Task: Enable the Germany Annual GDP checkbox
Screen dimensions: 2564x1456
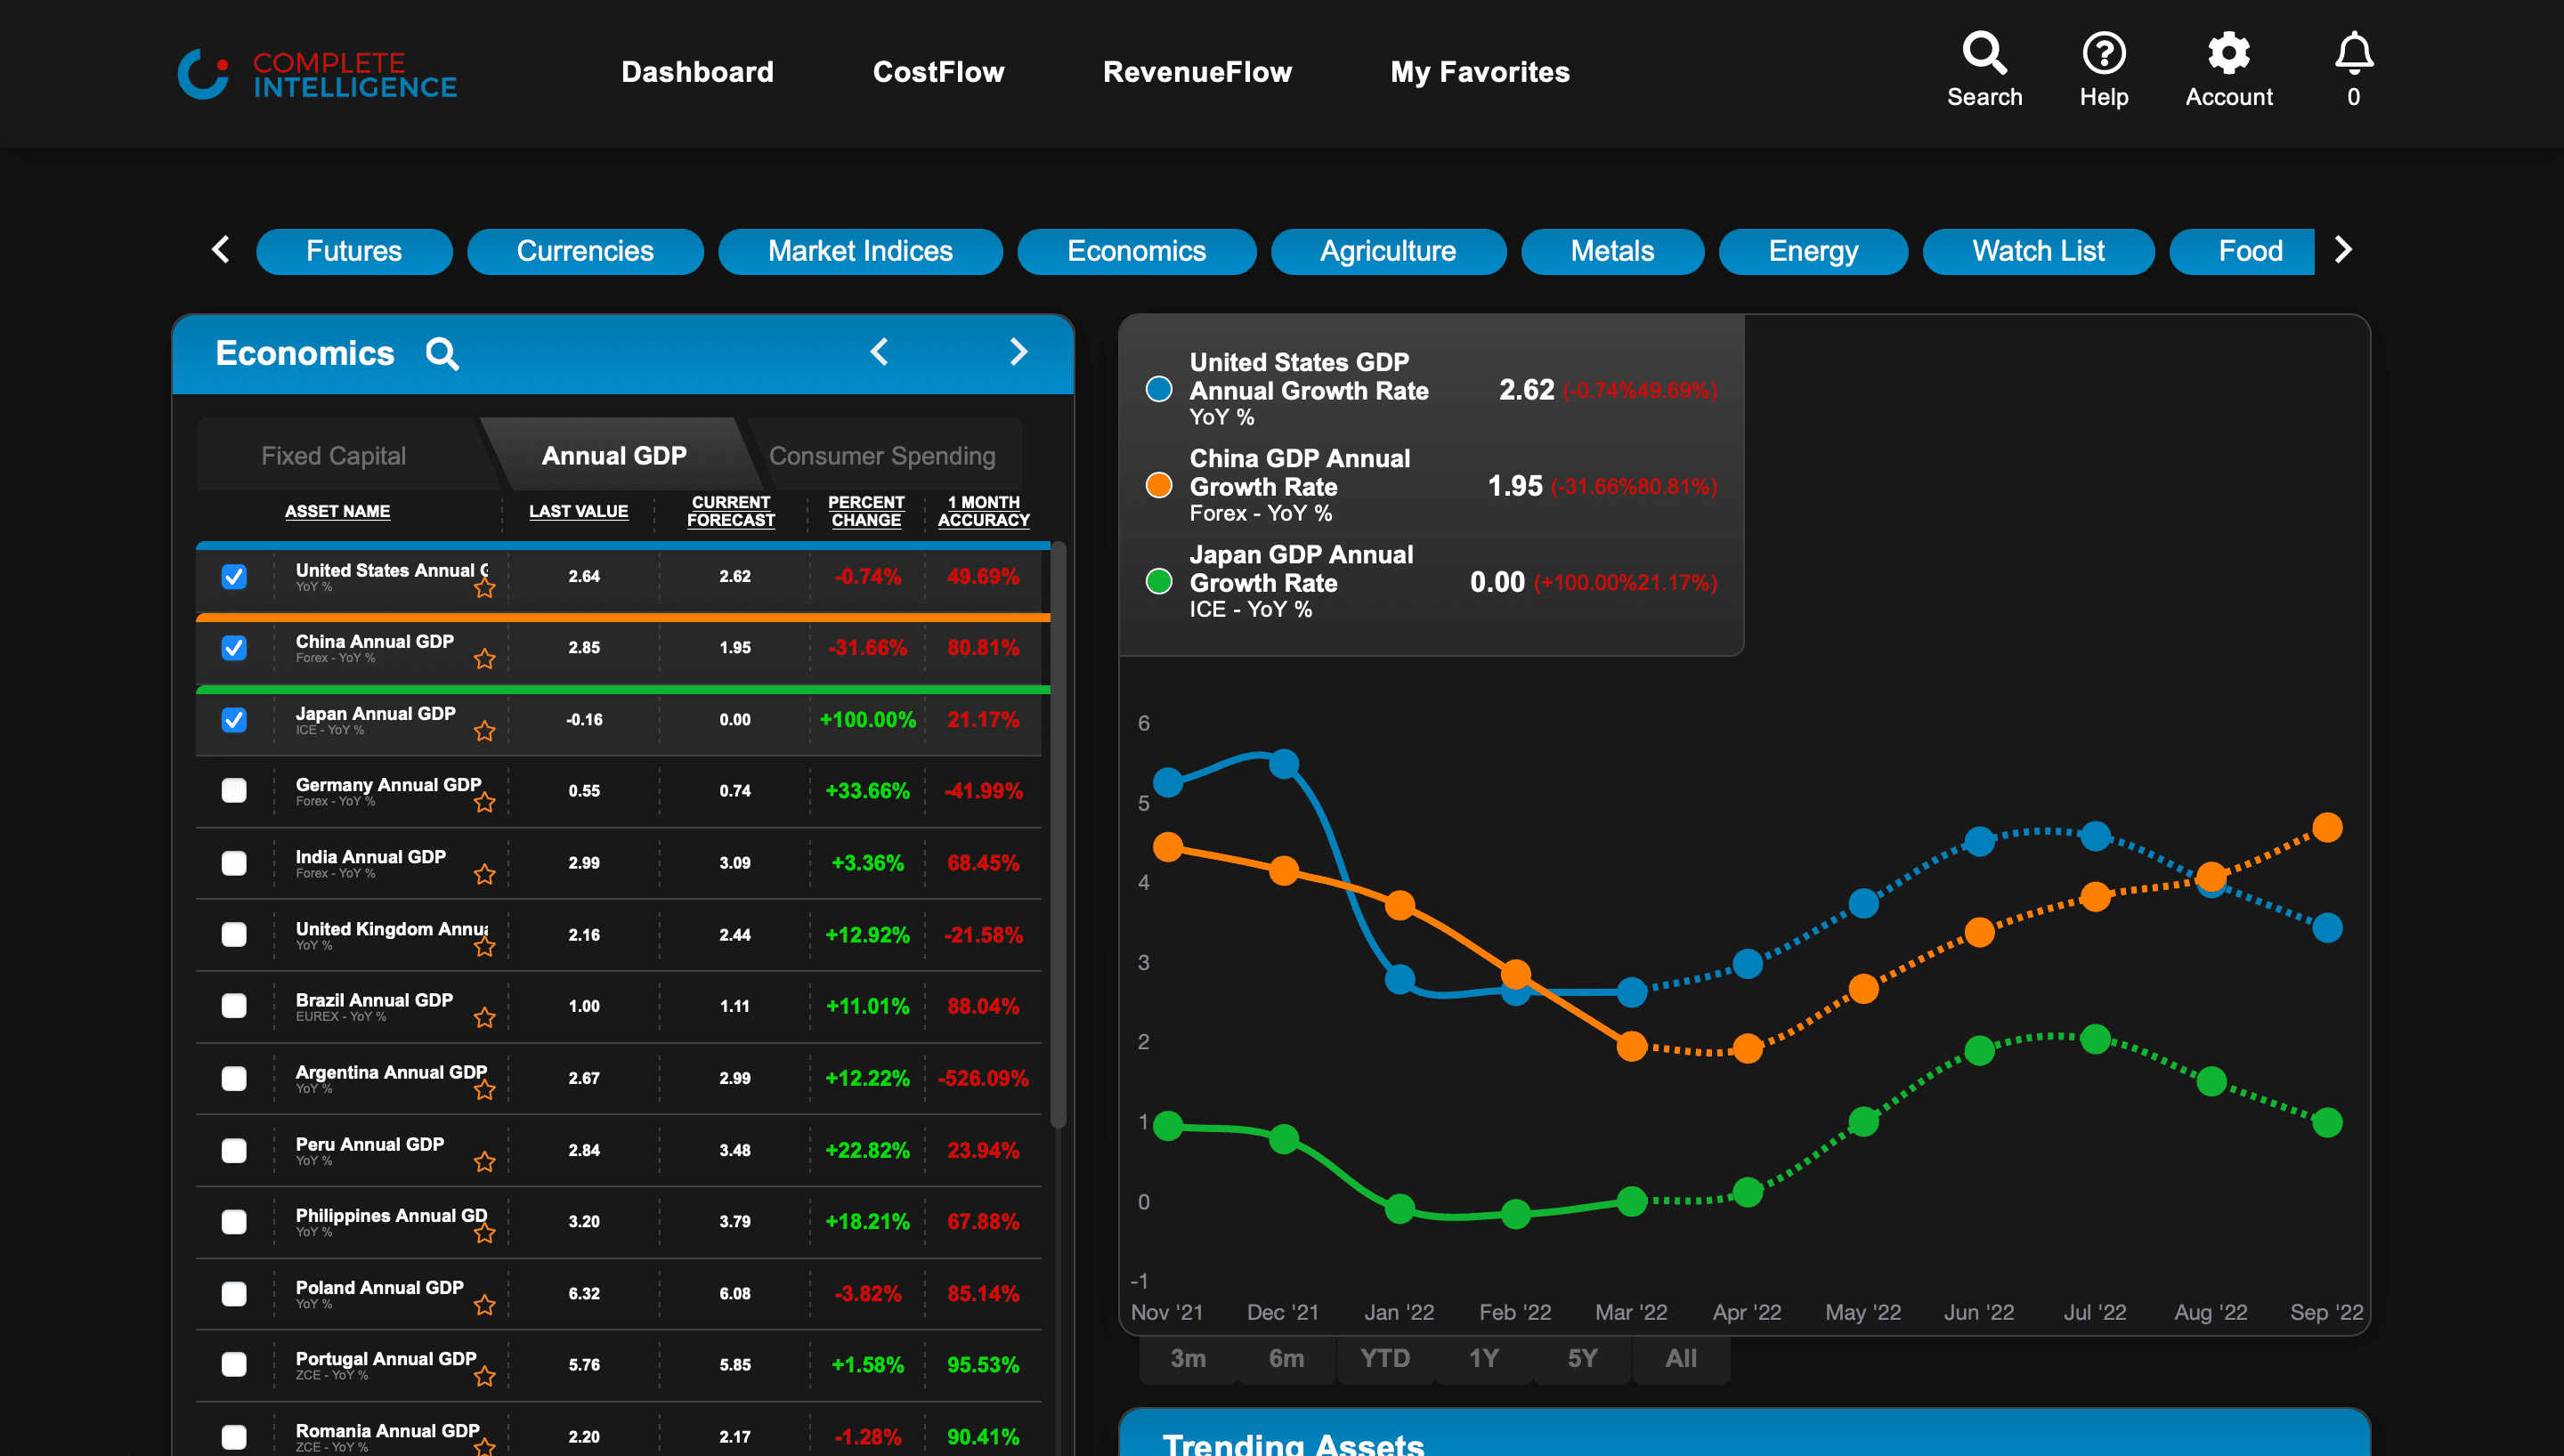Action: [x=234, y=791]
